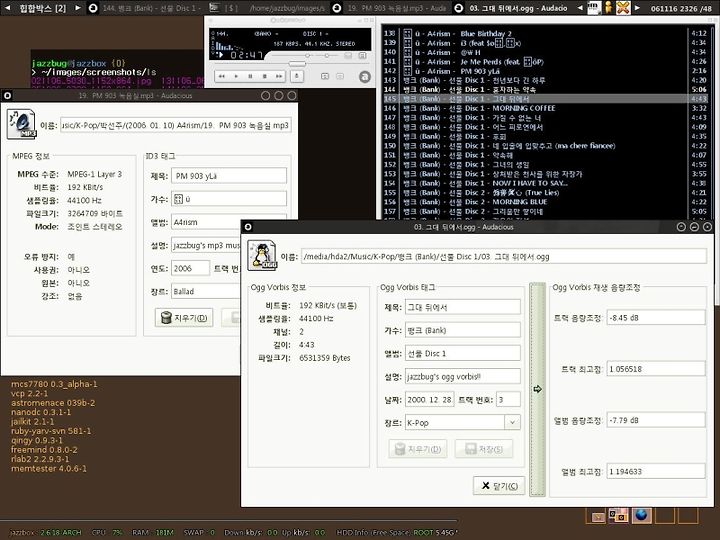The image size is (720, 540).
Task: Click the playlist window vertical scrollbar
Action: click(x=713, y=123)
